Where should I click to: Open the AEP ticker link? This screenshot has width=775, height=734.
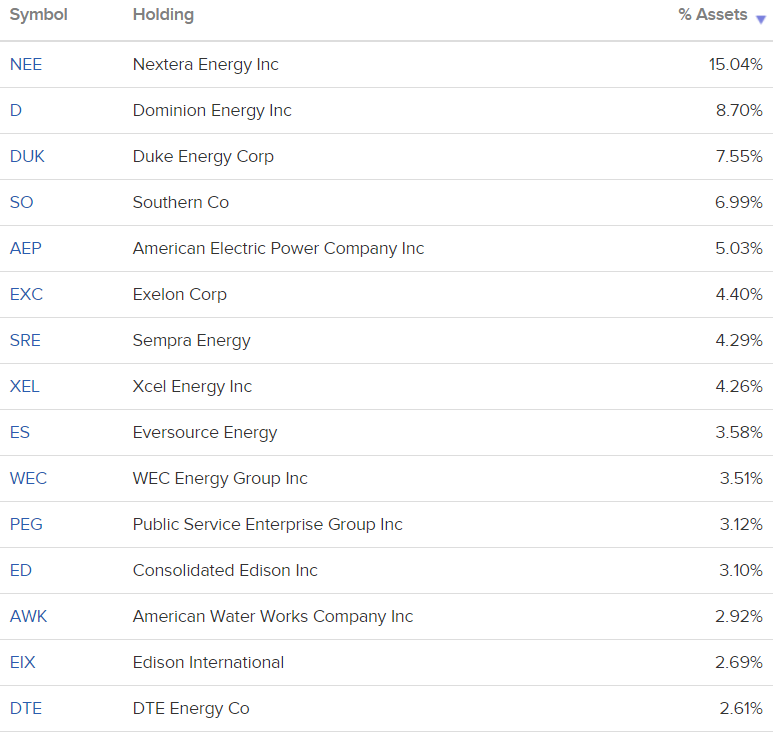click(x=26, y=248)
